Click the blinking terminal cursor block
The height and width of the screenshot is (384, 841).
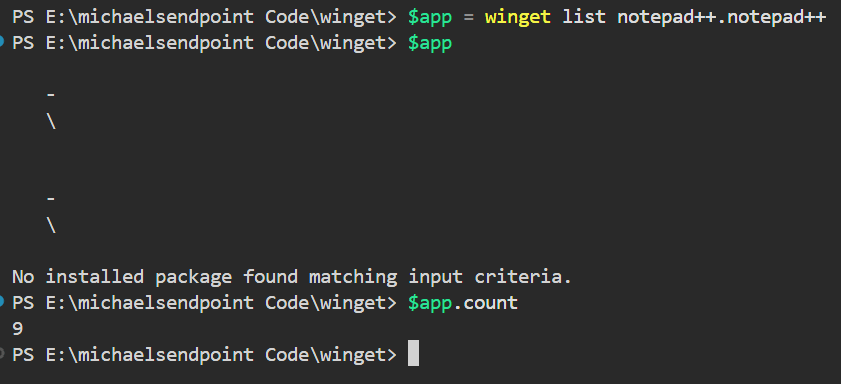tap(413, 353)
